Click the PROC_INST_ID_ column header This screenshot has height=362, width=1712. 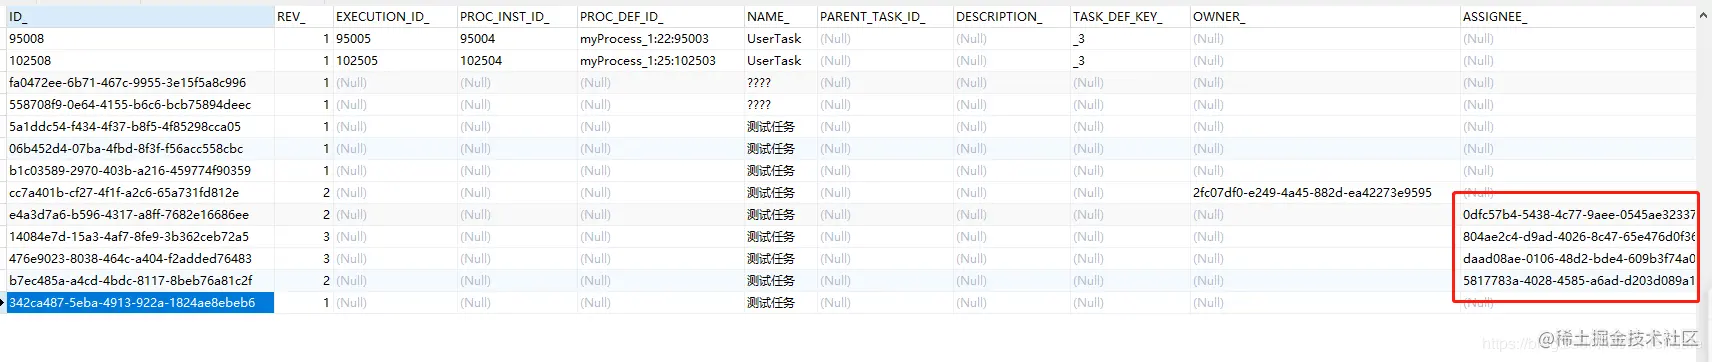coord(517,17)
